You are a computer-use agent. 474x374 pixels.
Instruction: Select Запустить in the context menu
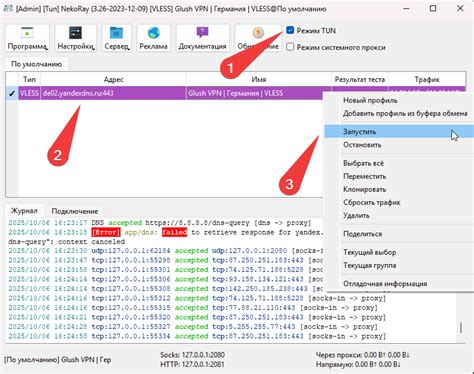(x=399, y=132)
